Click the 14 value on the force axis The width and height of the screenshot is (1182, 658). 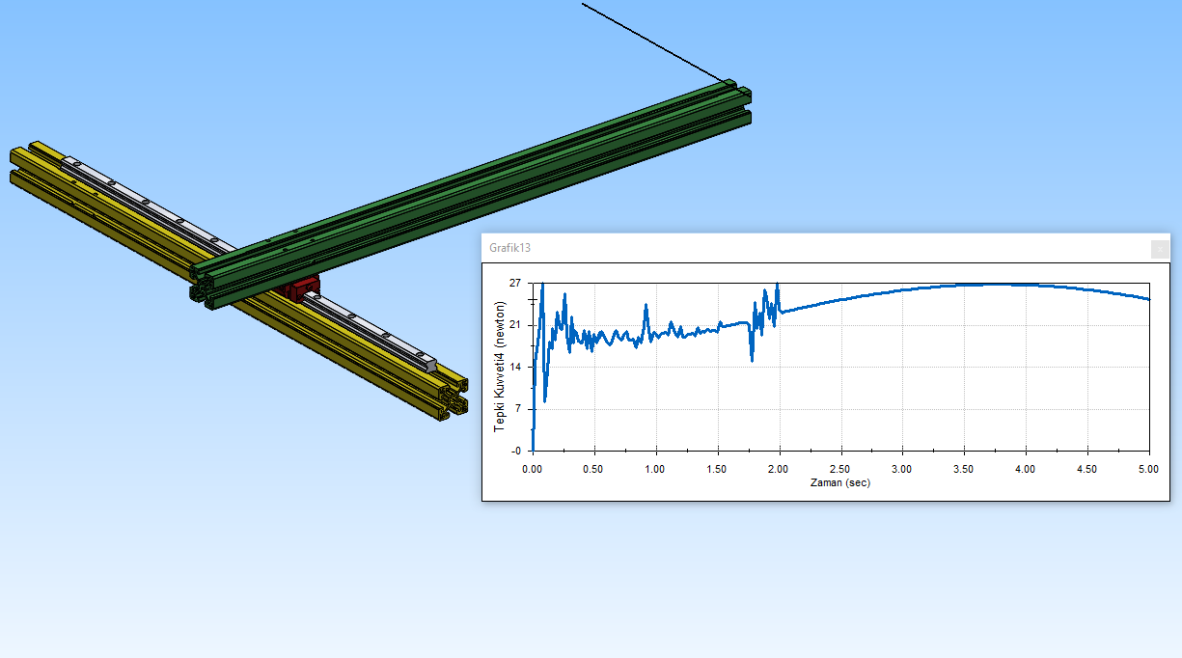(515, 367)
